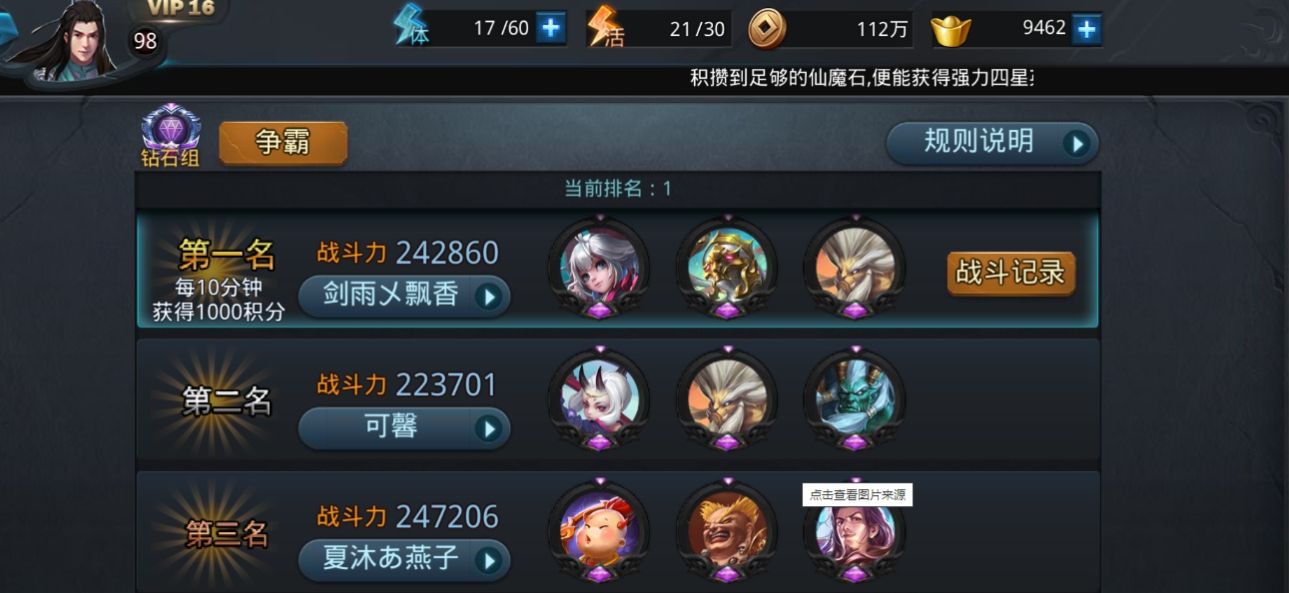Open the 规则说明 rules button
This screenshot has height=593, width=1289.
pyautogui.click(x=992, y=143)
